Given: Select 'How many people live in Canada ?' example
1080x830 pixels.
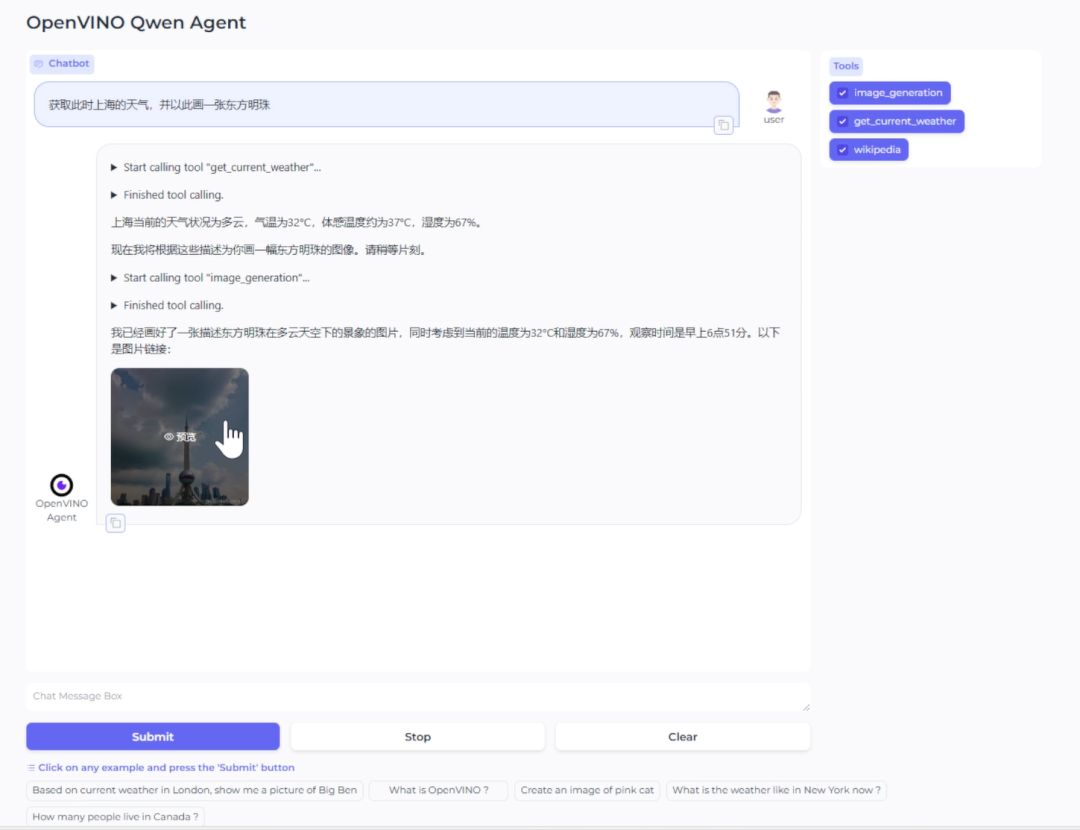Looking at the screenshot, I should (x=115, y=816).
